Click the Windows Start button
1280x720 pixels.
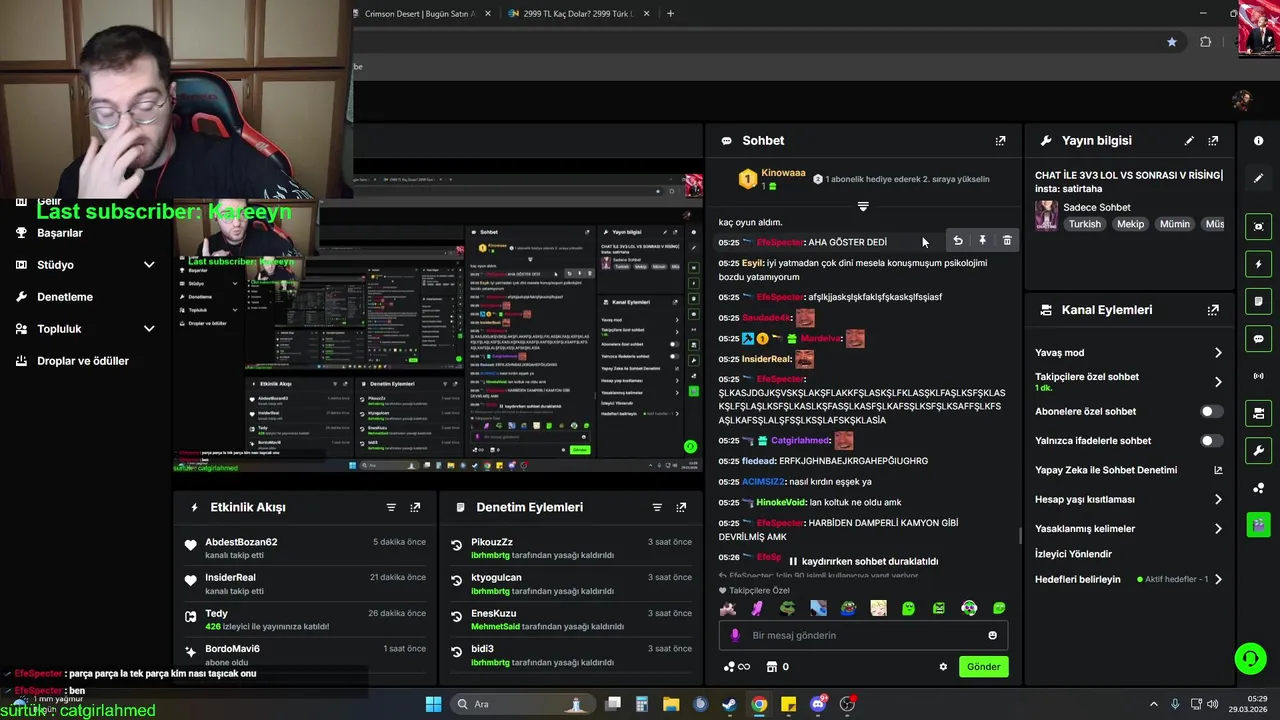pos(433,704)
